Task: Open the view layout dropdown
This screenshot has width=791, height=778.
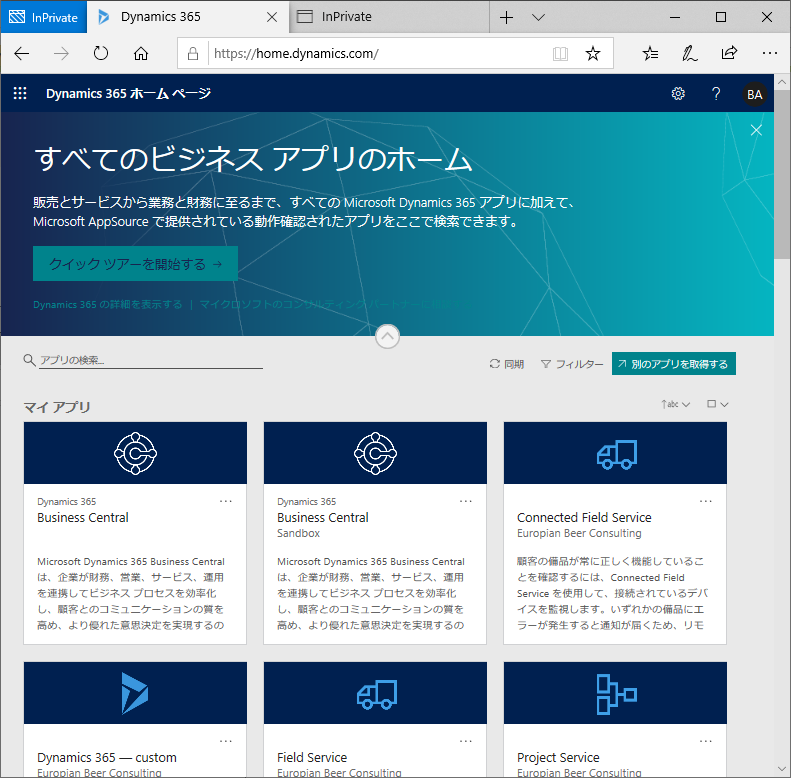Action: (717, 404)
